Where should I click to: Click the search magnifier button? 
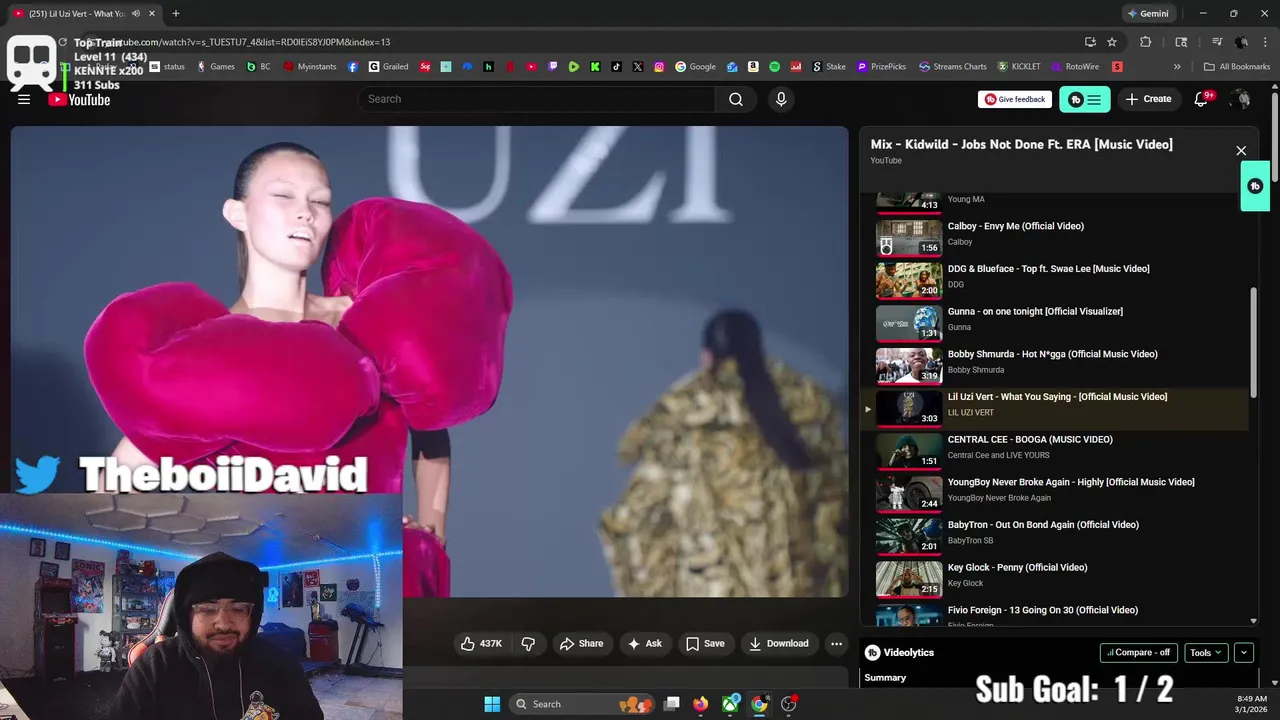point(736,99)
